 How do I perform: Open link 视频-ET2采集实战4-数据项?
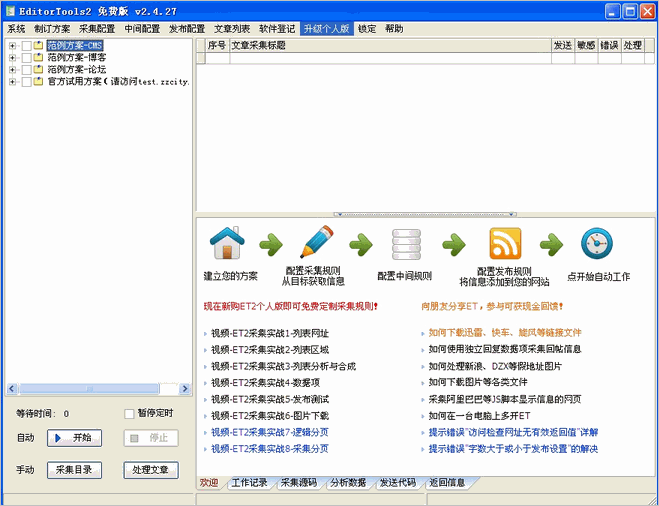(x=266, y=382)
